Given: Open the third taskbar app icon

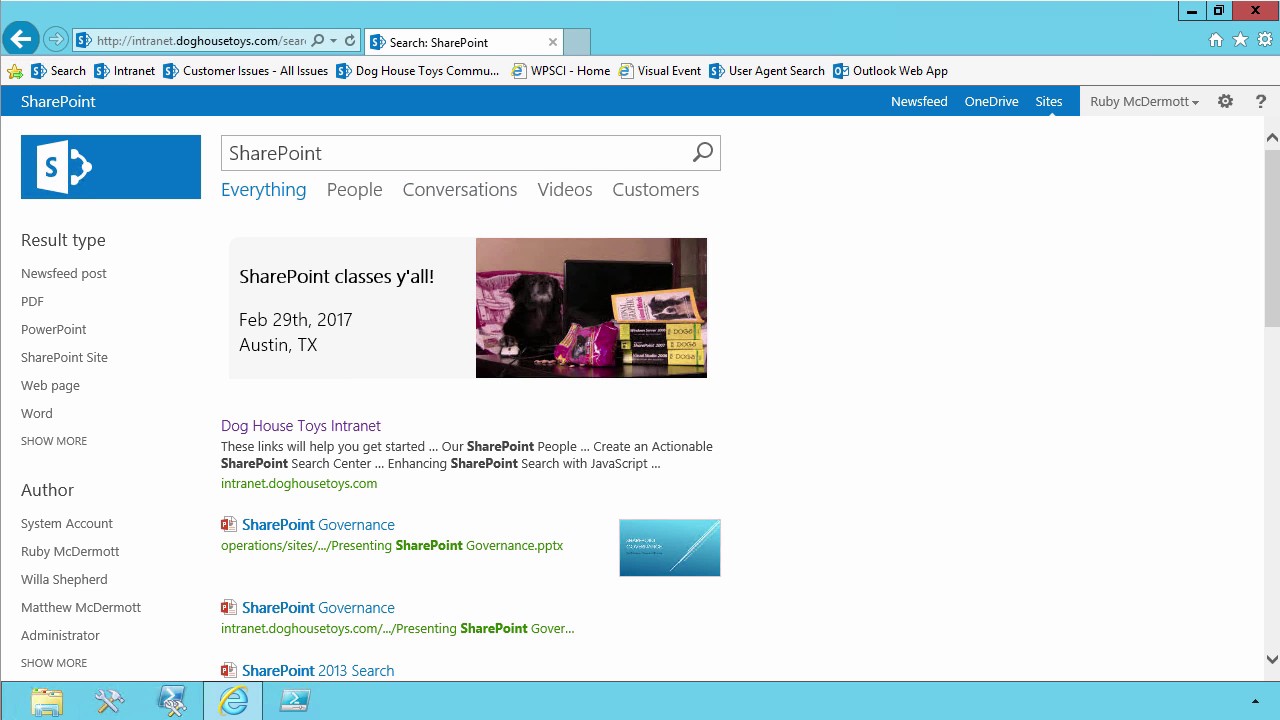Looking at the screenshot, I should 172,701.
